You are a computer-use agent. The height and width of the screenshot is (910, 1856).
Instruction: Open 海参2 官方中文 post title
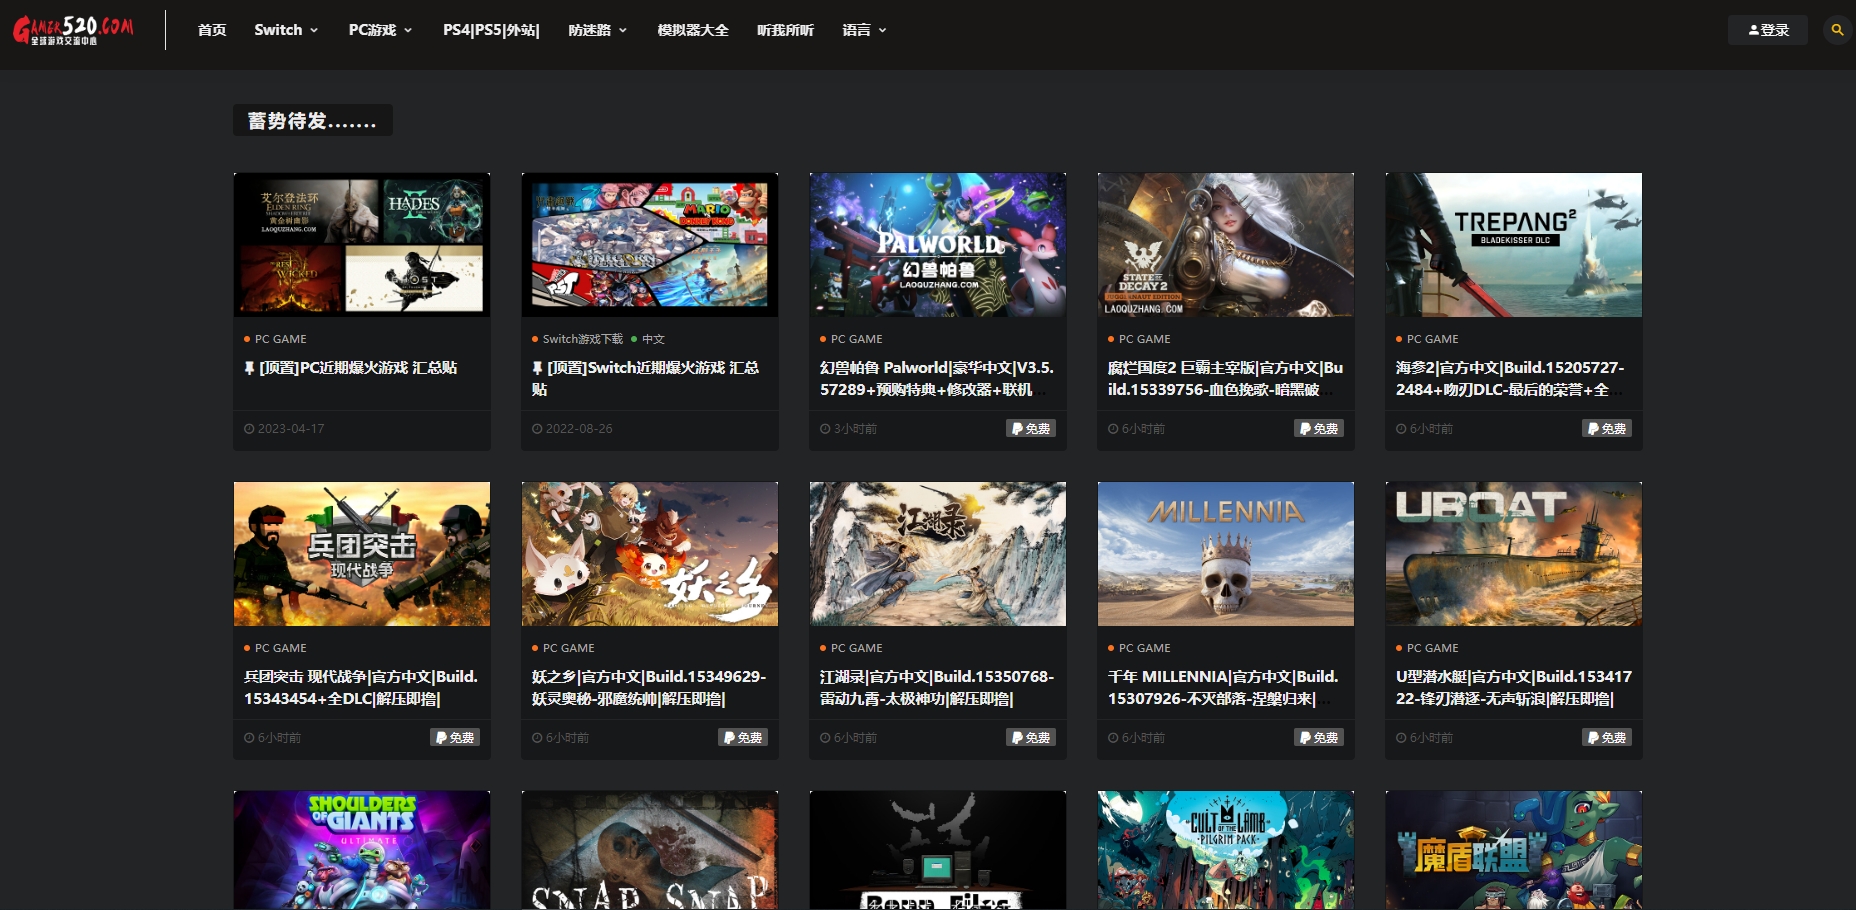coord(1510,378)
